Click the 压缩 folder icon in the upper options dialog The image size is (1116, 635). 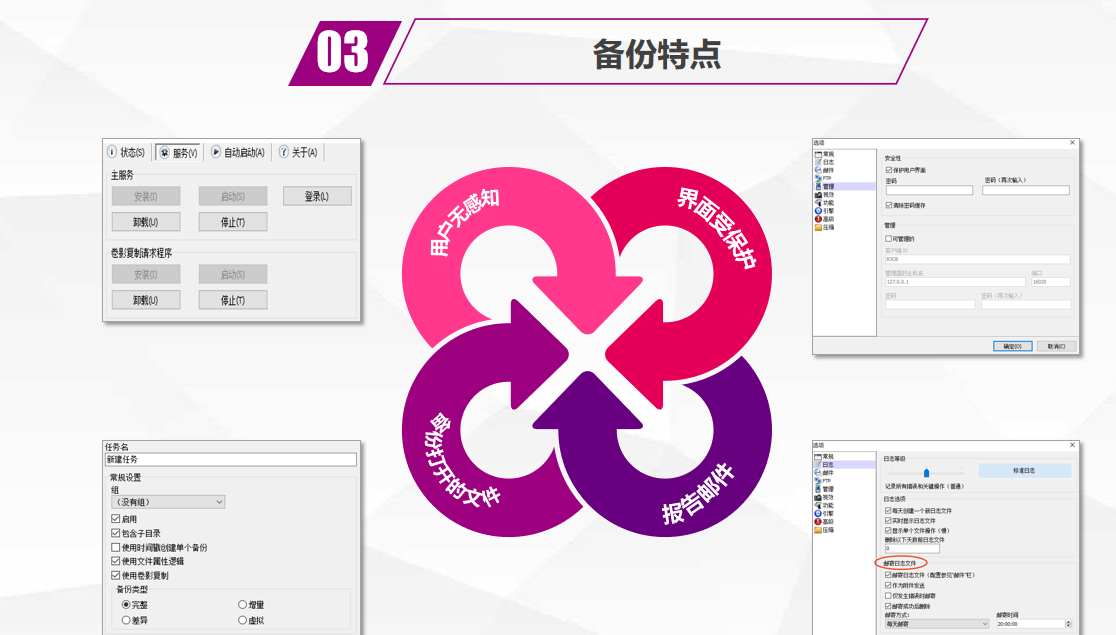pyautogui.click(x=818, y=227)
